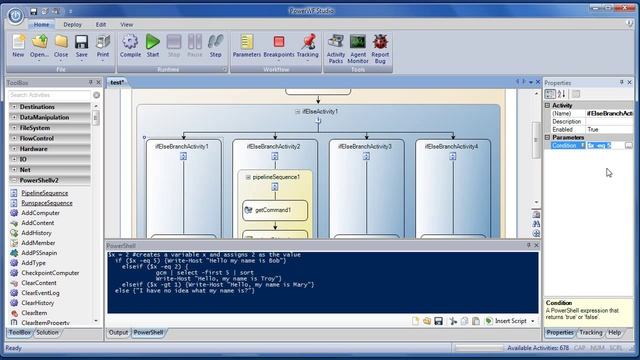Collapse pipelineSequence1 on the designer
The height and width of the screenshot is (360, 640).
(x=248, y=177)
